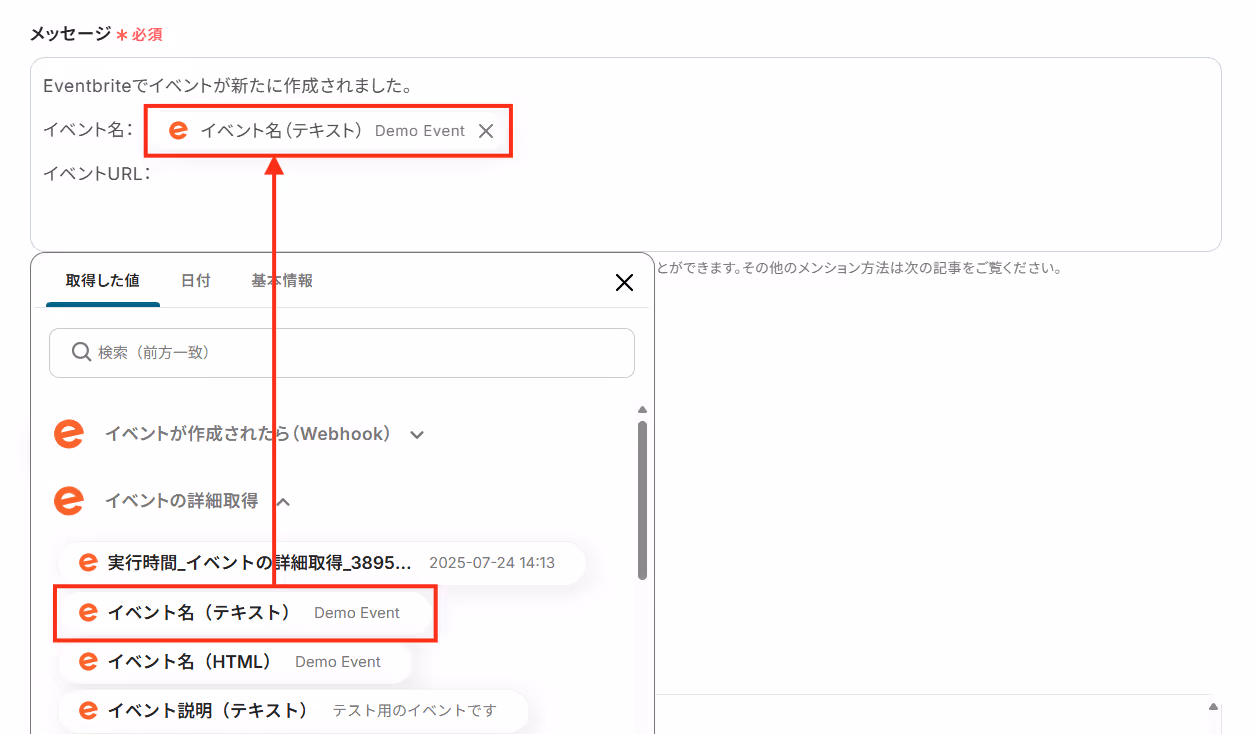Click the scroll-up arrow of picker list

click(643, 409)
